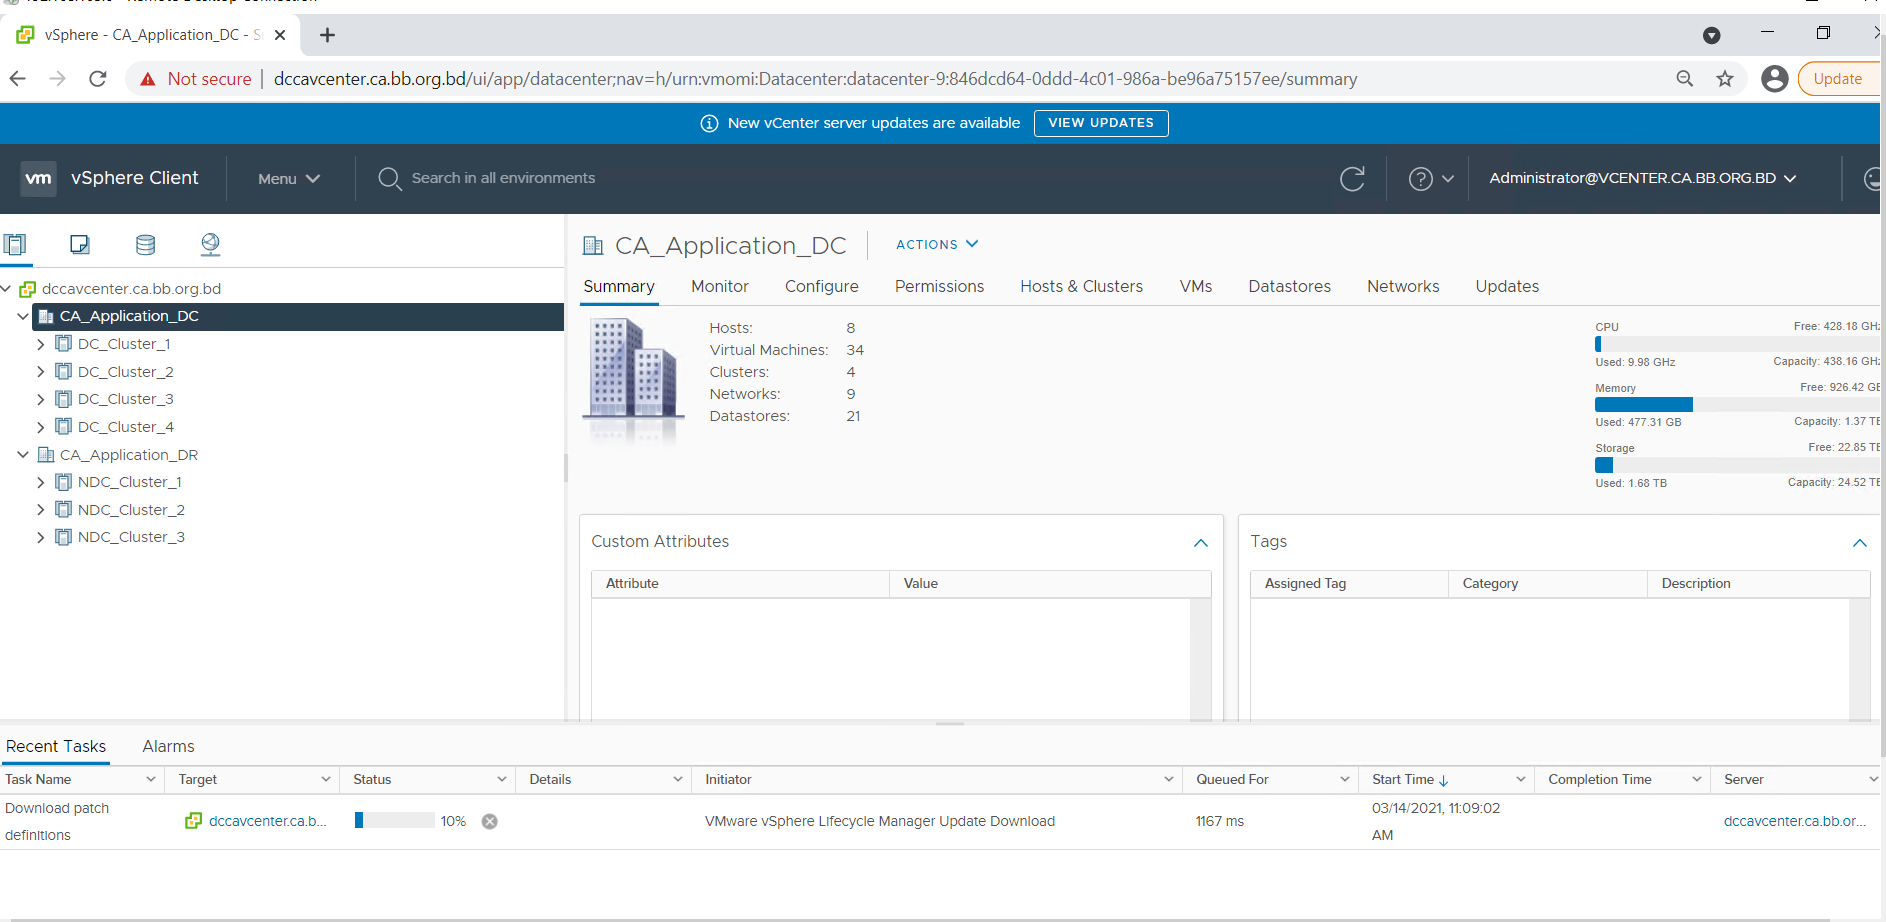The image size is (1886, 922).
Task: Click the feedback smiley icon in header
Action: tap(1872, 178)
